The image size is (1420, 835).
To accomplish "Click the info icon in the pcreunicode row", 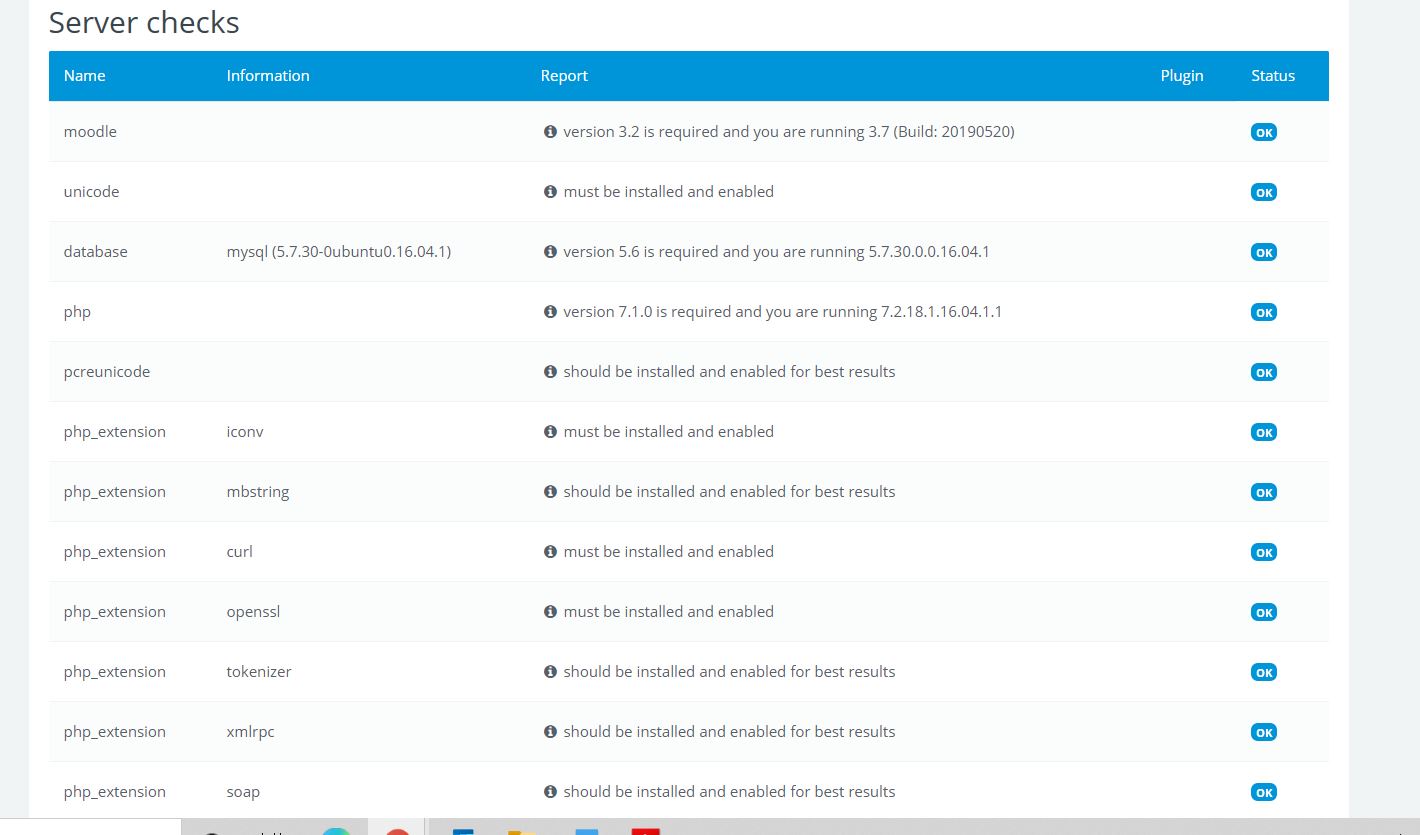I will coord(550,371).
